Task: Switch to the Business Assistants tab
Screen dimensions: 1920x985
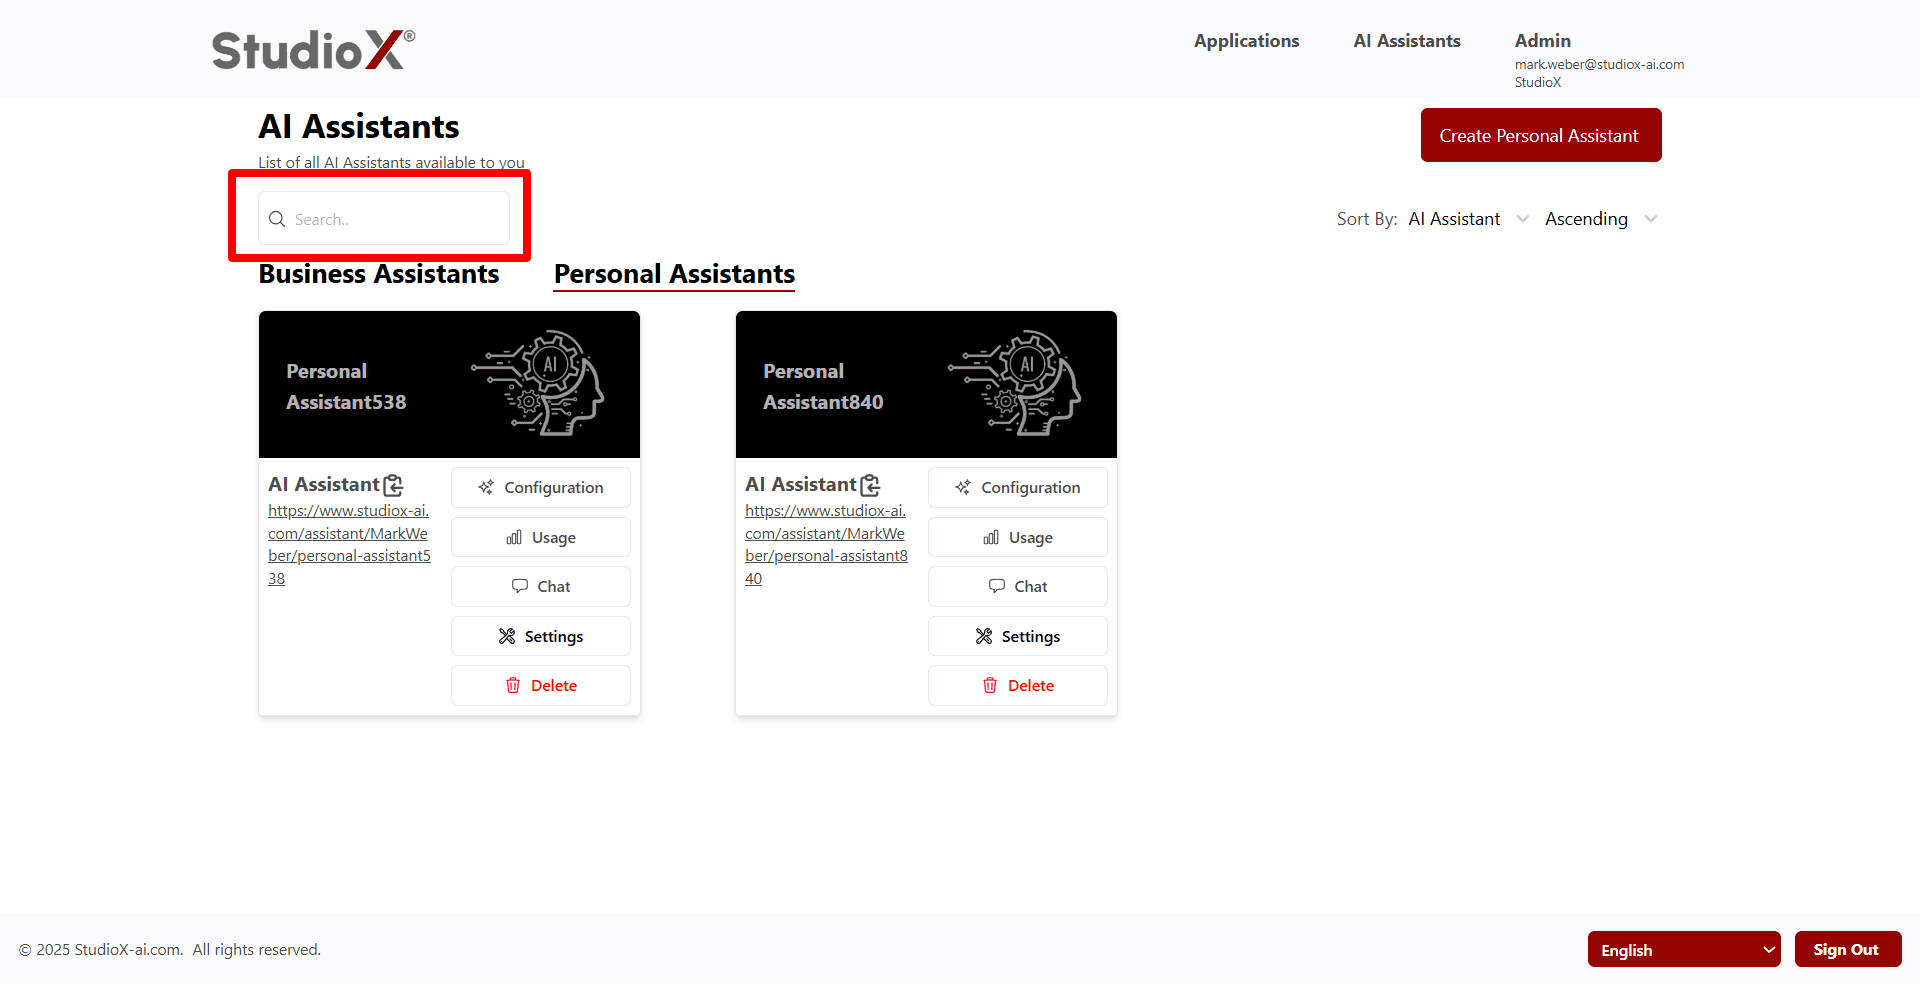Action: [378, 273]
